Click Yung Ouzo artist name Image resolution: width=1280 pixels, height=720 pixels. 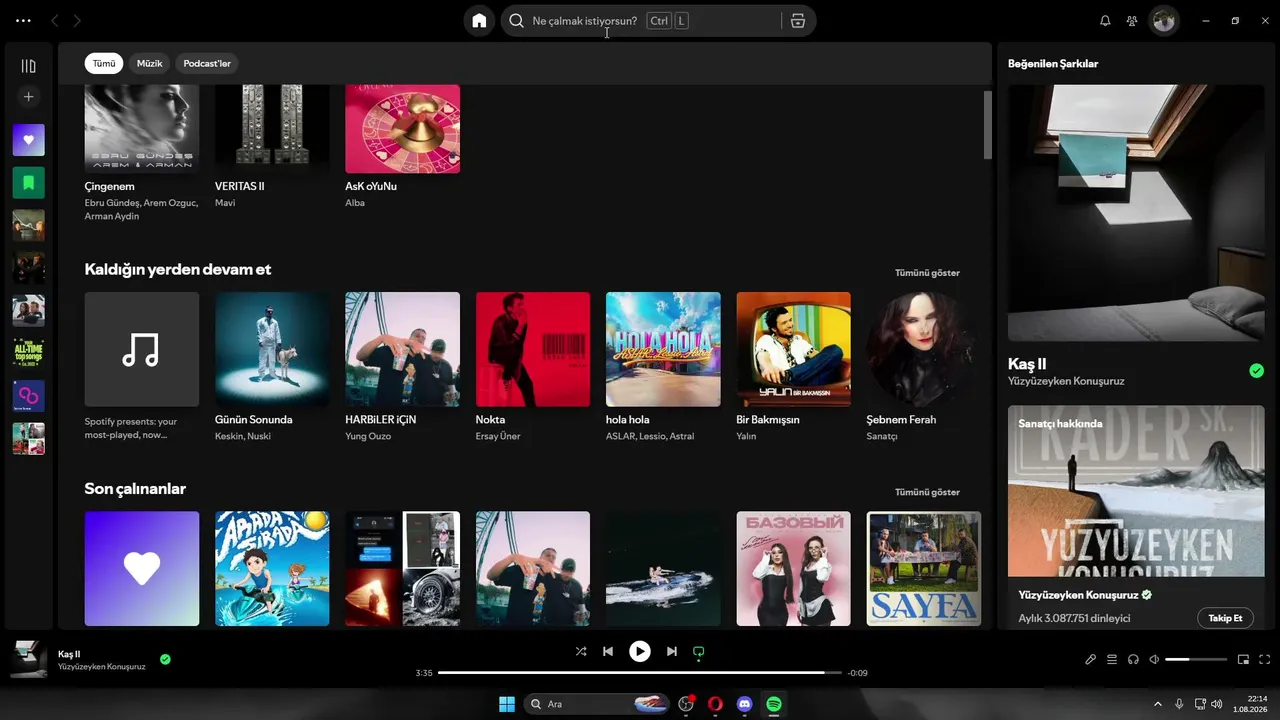369,436
